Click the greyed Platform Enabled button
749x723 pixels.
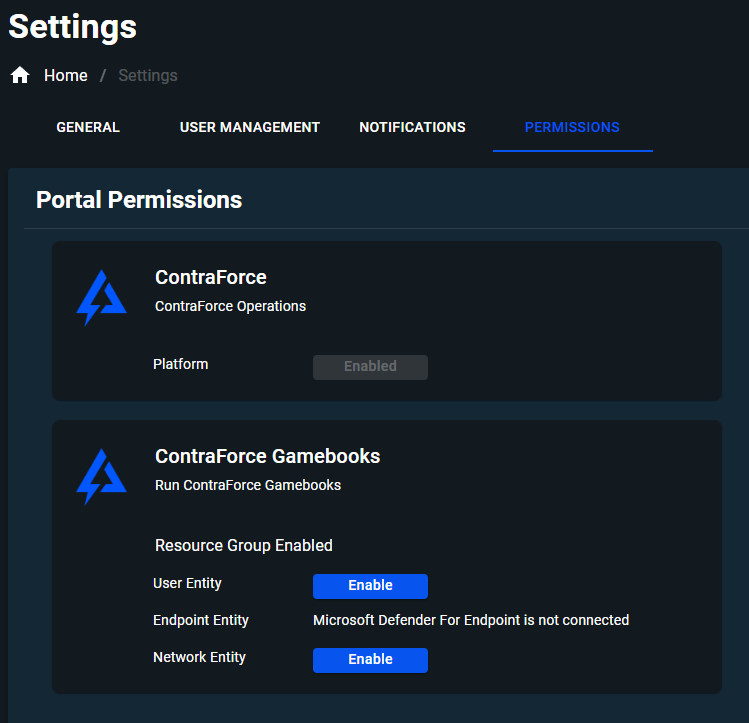point(370,367)
